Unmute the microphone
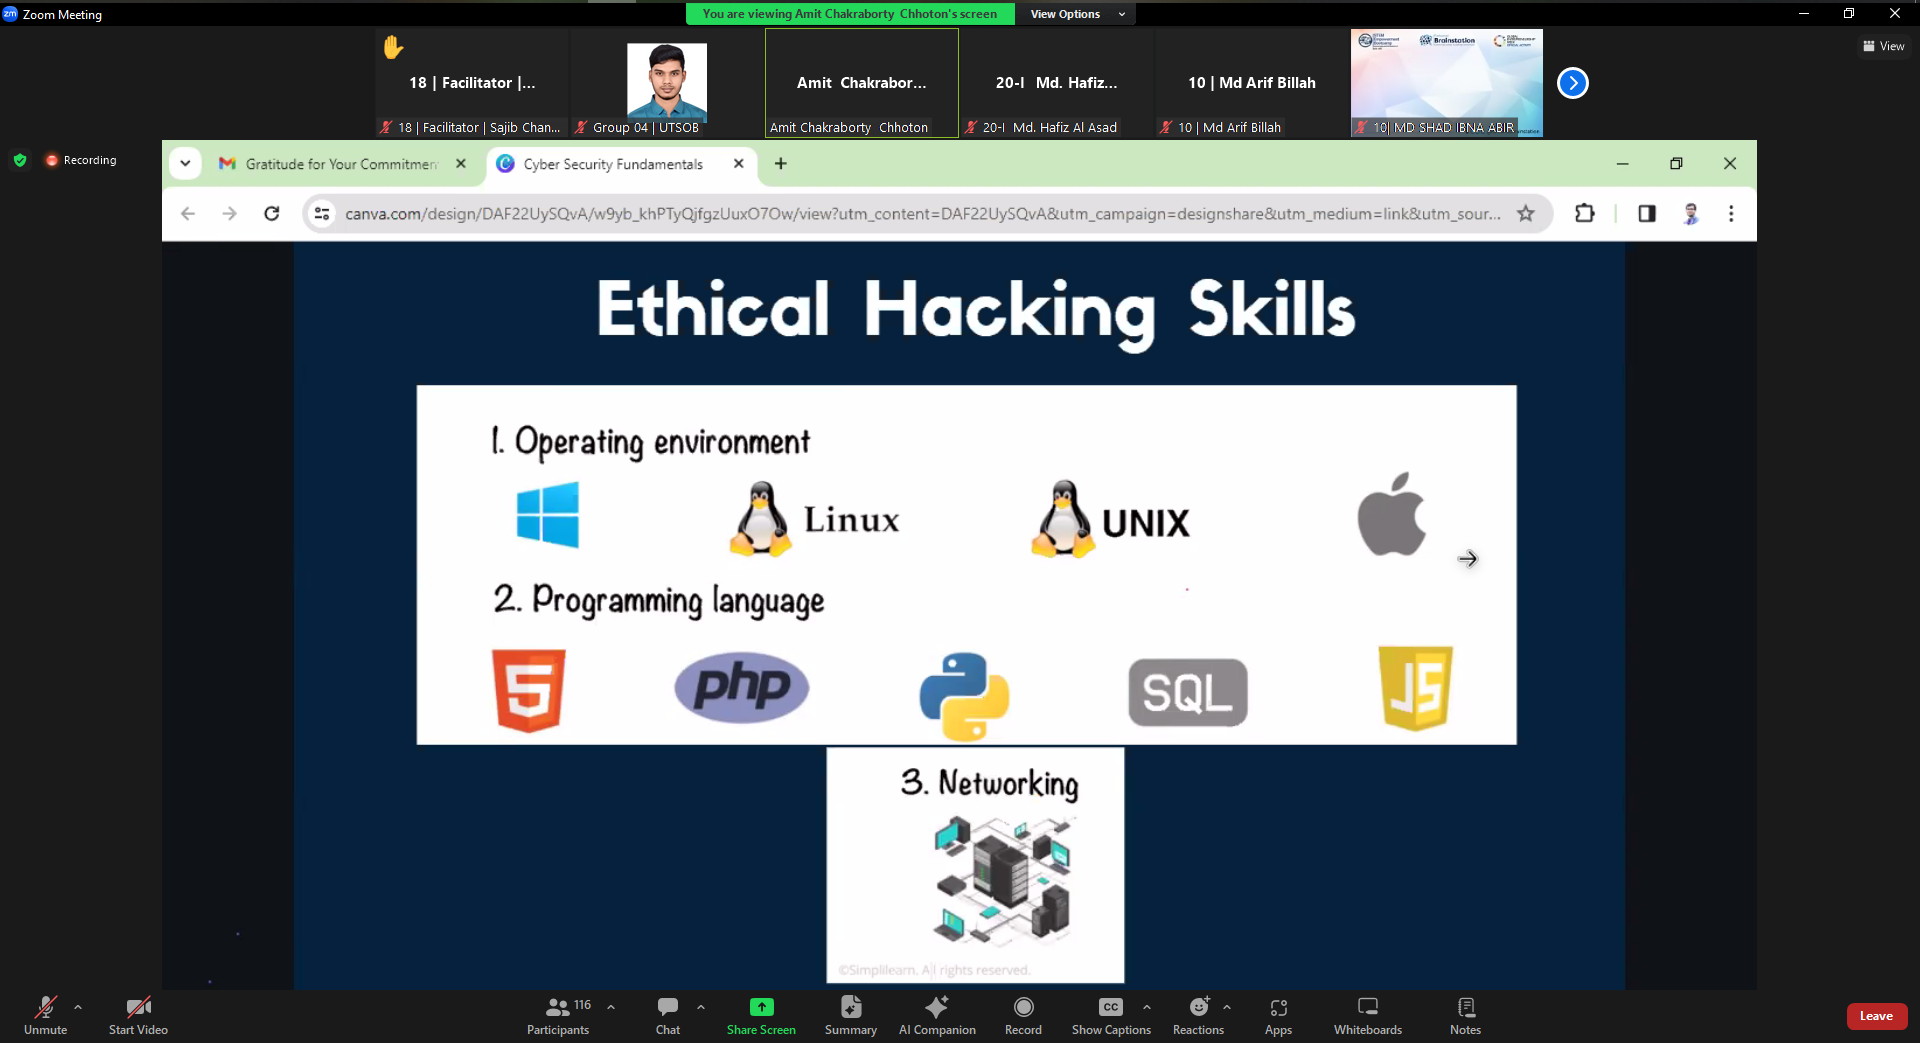The width and height of the screenshot is (1920, 1043). [45, 1014]
